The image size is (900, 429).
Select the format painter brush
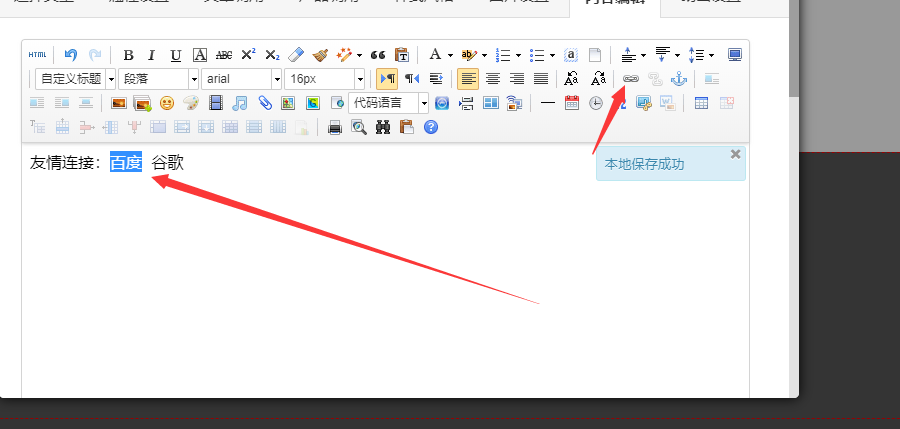point(320,55)
